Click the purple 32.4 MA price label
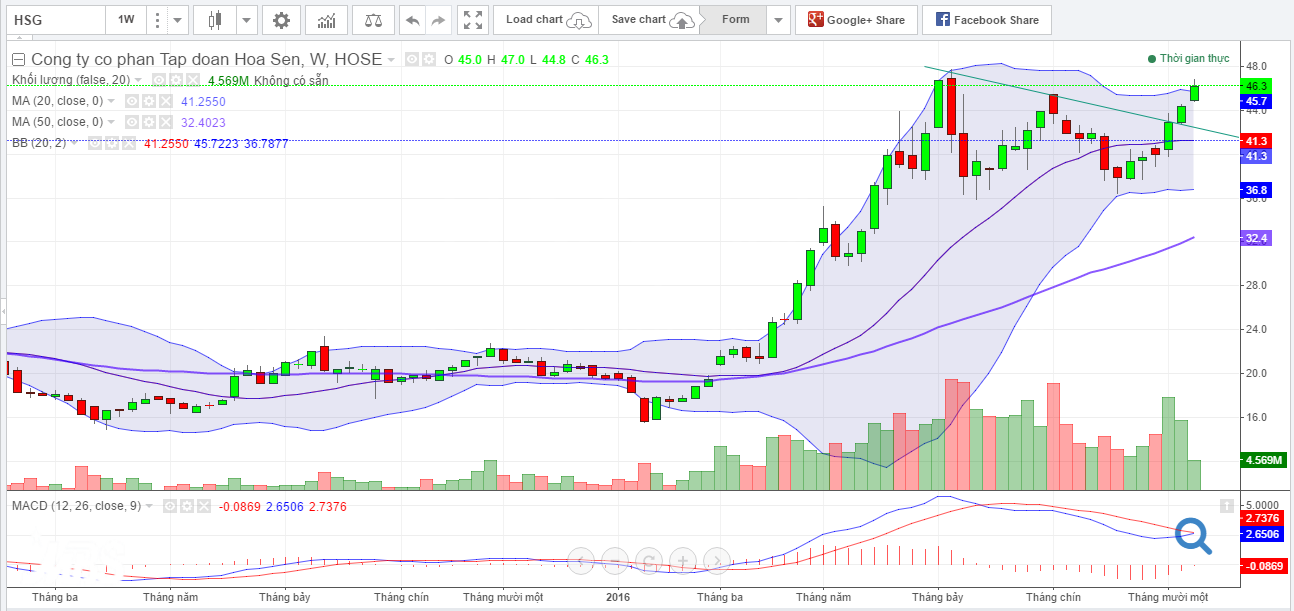 point(1256,238)
